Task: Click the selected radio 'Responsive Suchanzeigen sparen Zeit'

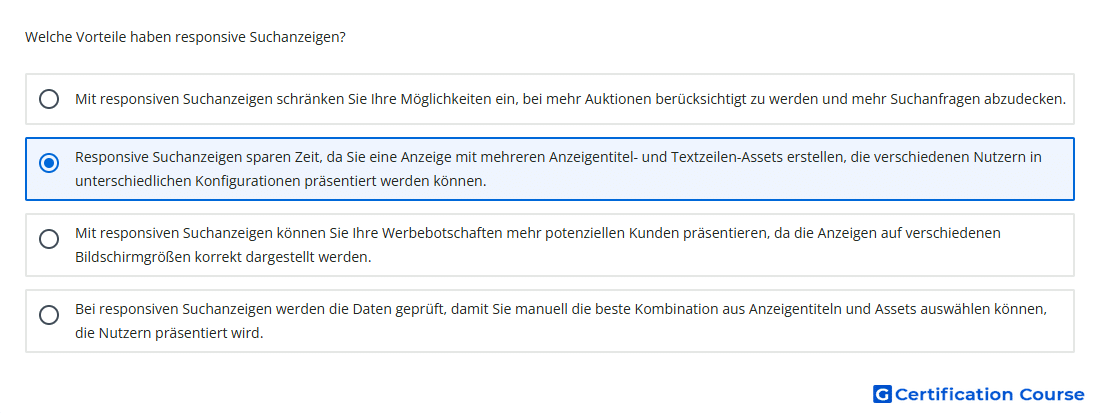Action: 49,163
